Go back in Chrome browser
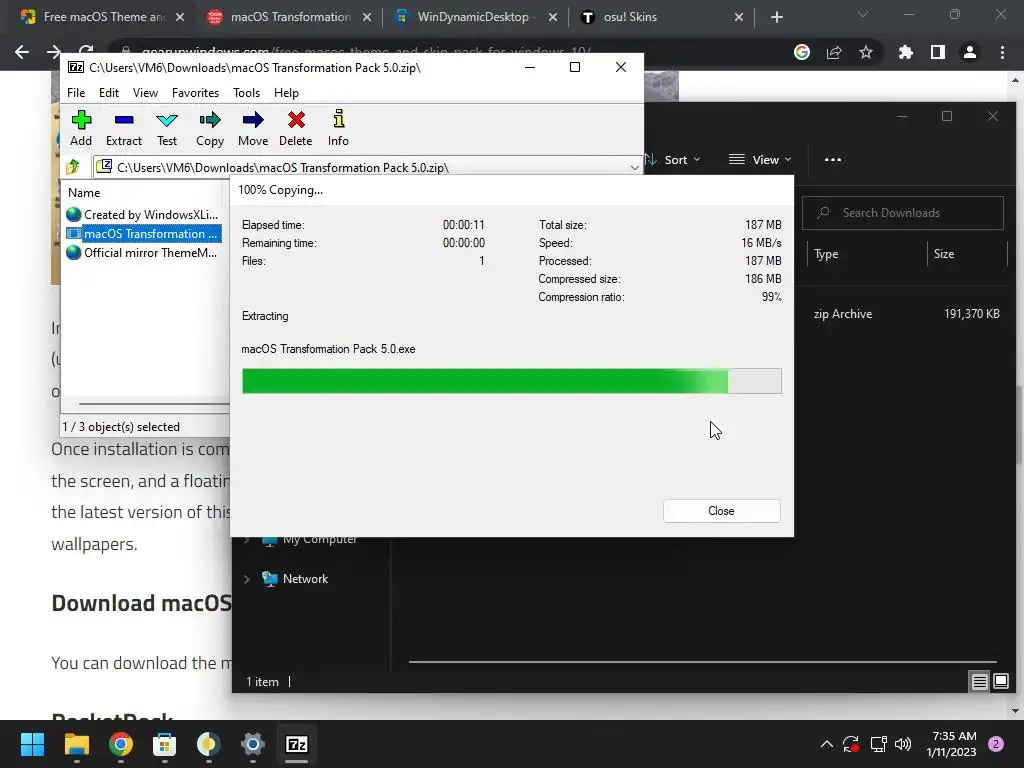1024x768 pixels. click(22, 52)
